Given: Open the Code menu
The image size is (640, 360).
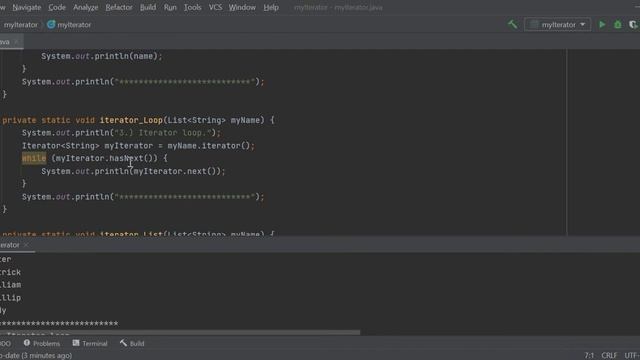Looking at the screenshot, I should (57, 7).
